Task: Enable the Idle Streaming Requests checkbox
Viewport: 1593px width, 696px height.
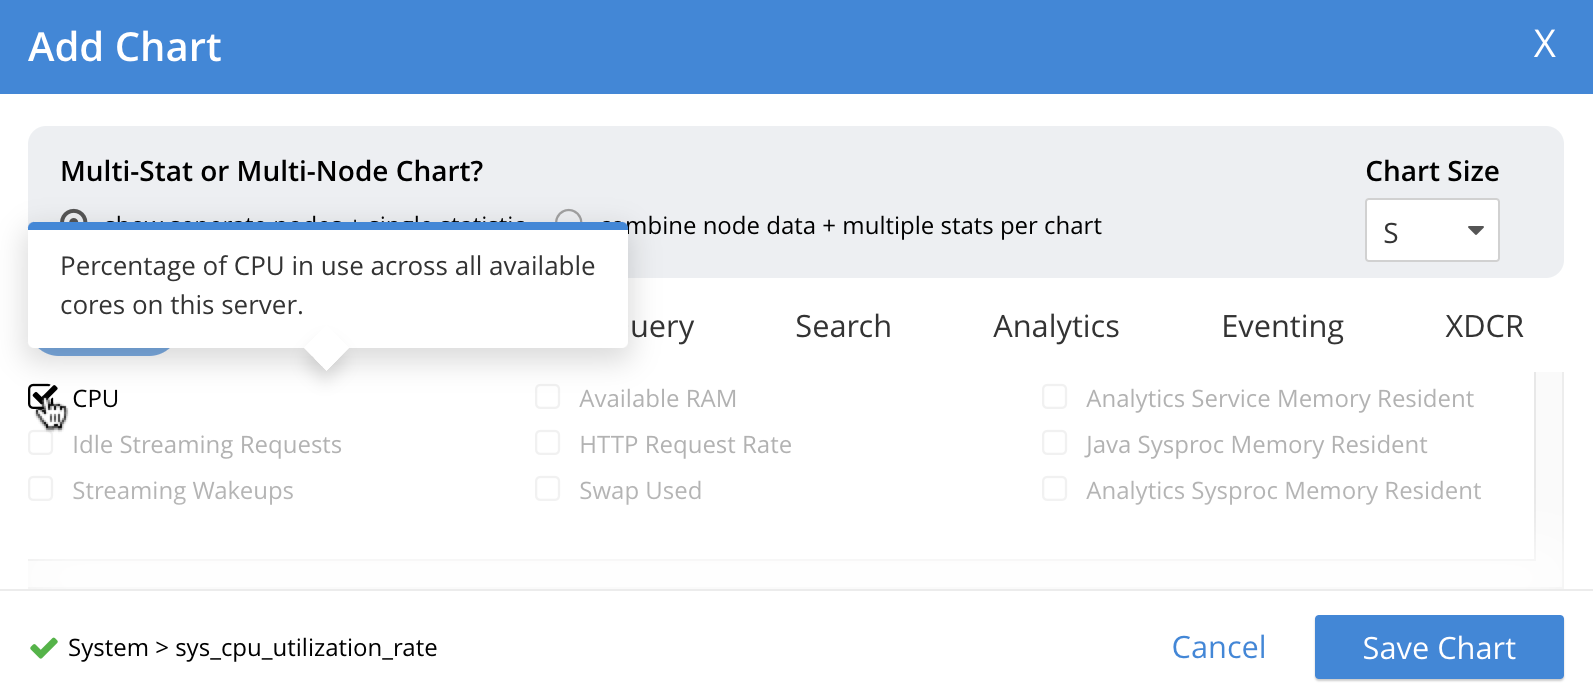Action: pos(41,443)
